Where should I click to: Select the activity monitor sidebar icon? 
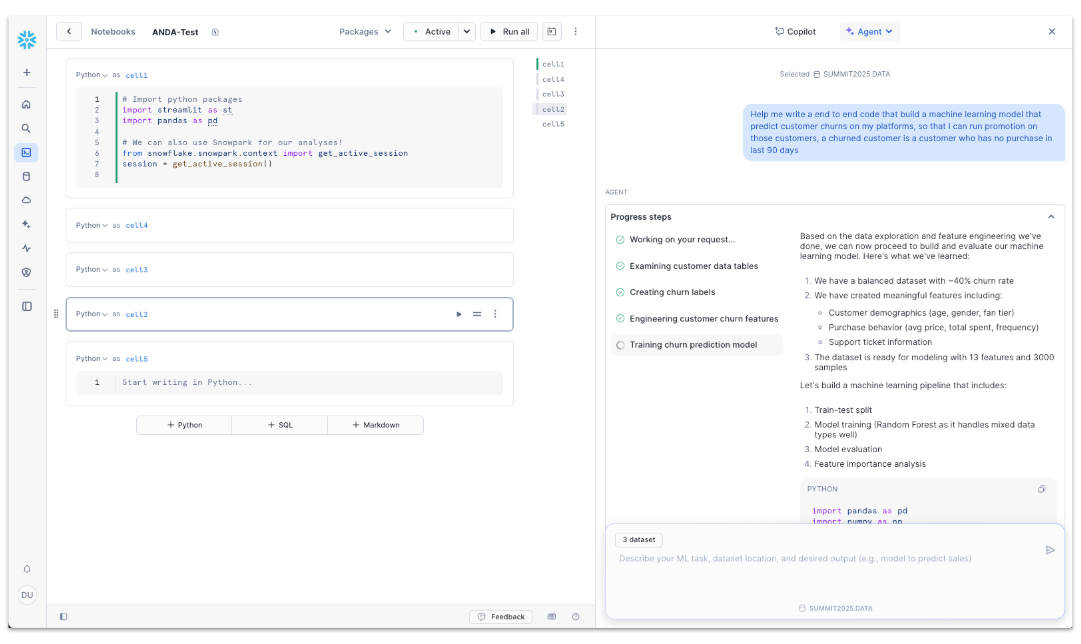[26, 248]
